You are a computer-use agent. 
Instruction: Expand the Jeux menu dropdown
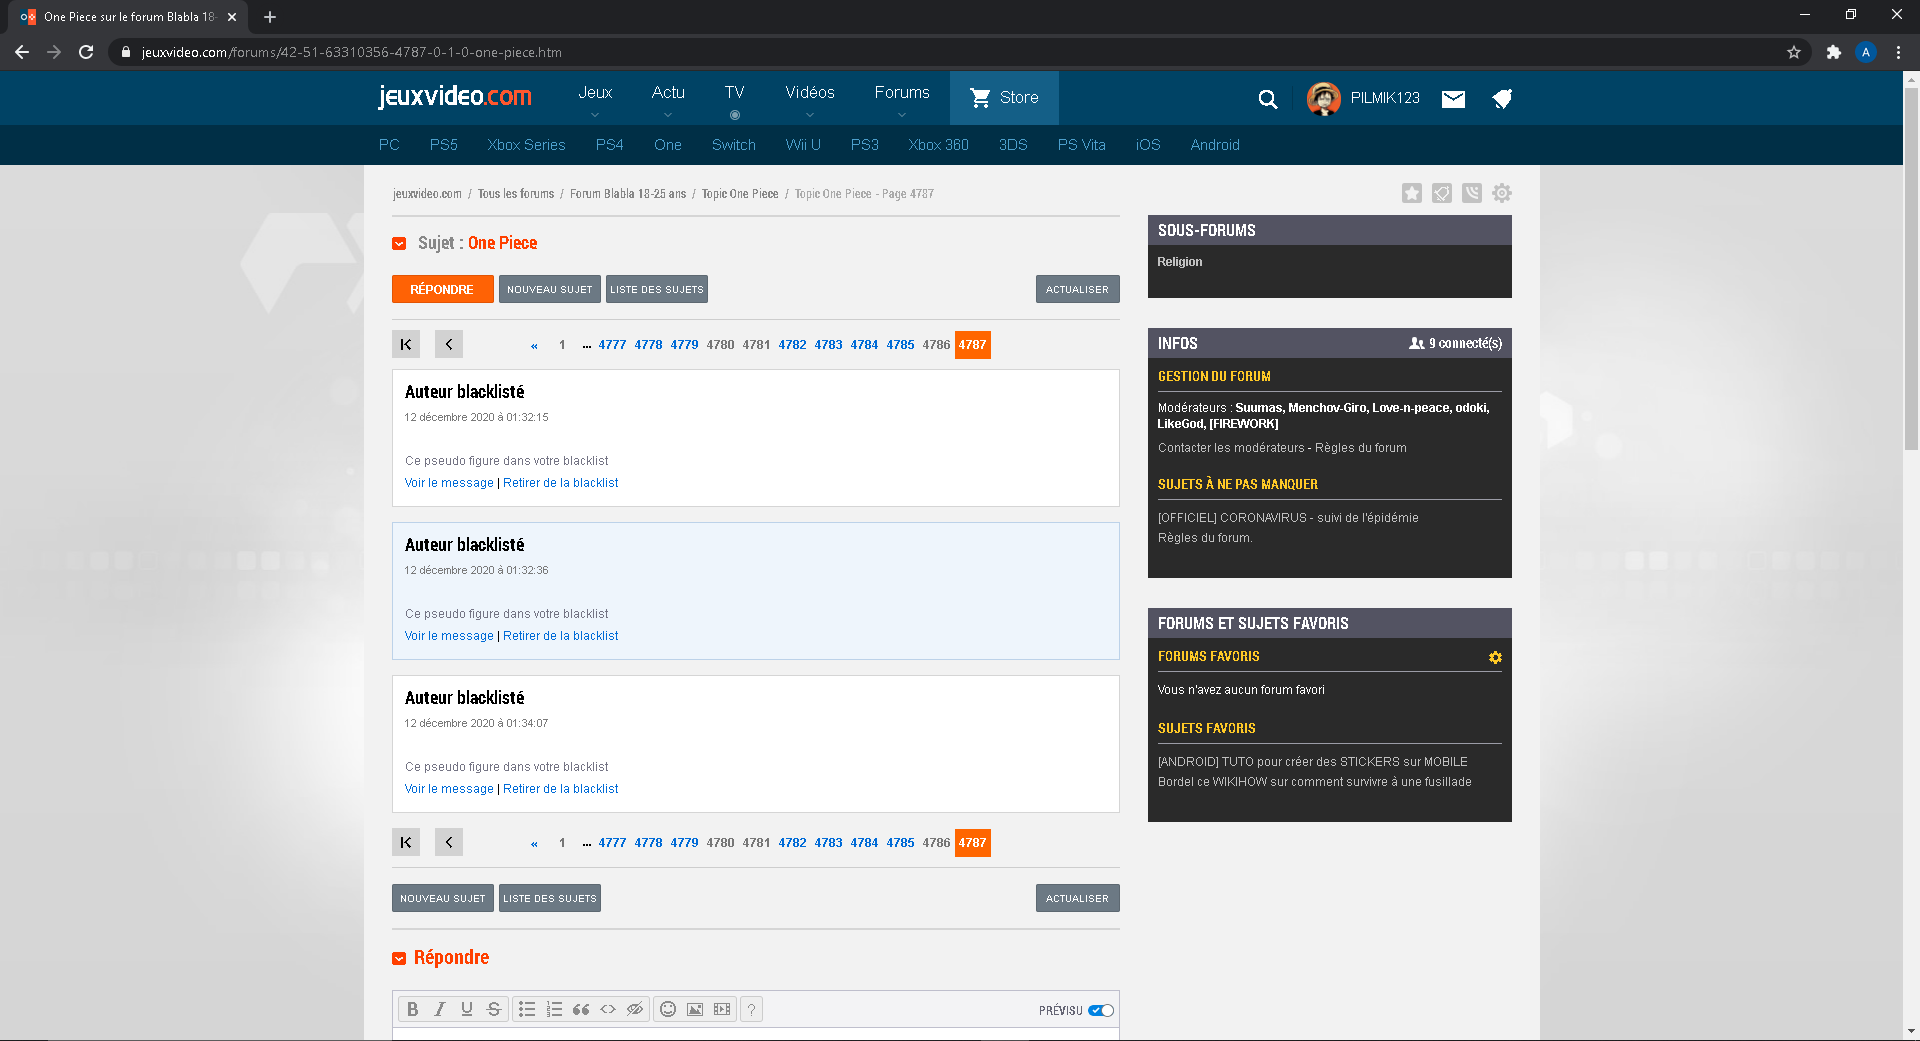pyautogui.click(x=595, y=98)
